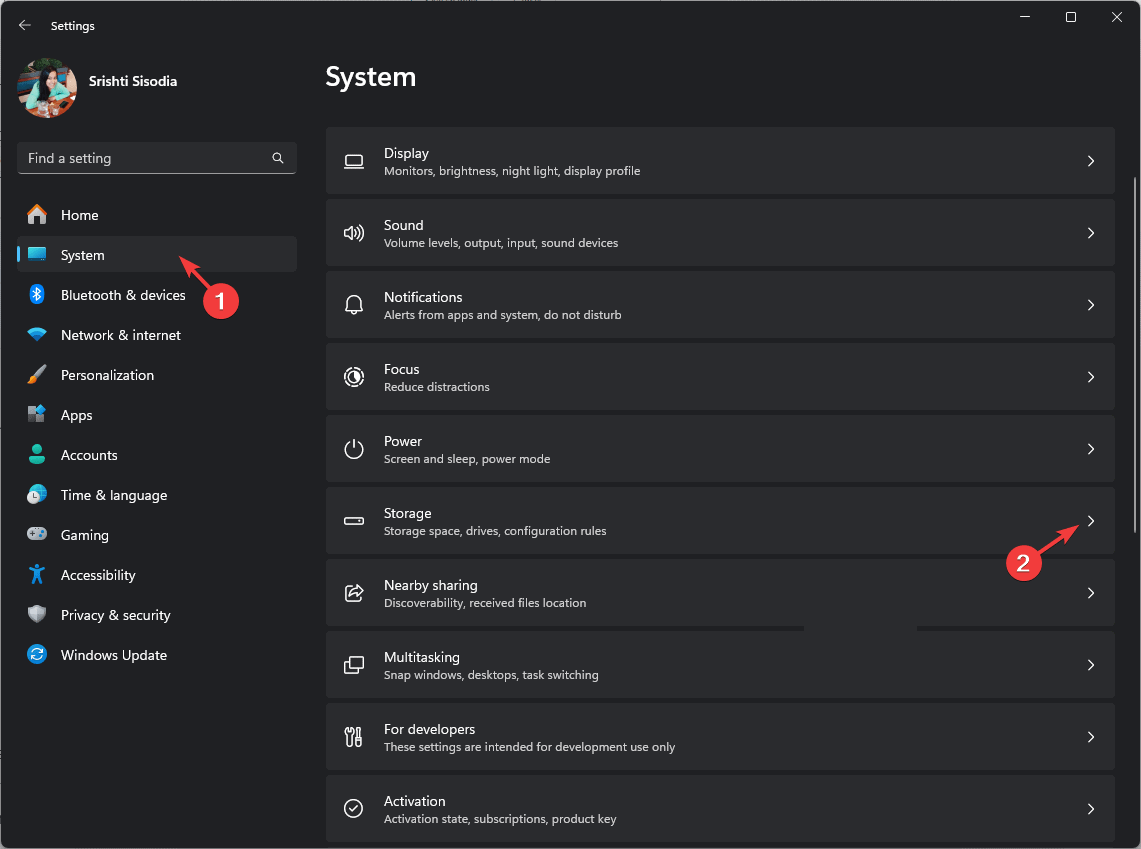Click the Network & internet Wi-Fi icon
Image resolution: width=1141 pixels, height=849 pixels.
tap(37, 335)
